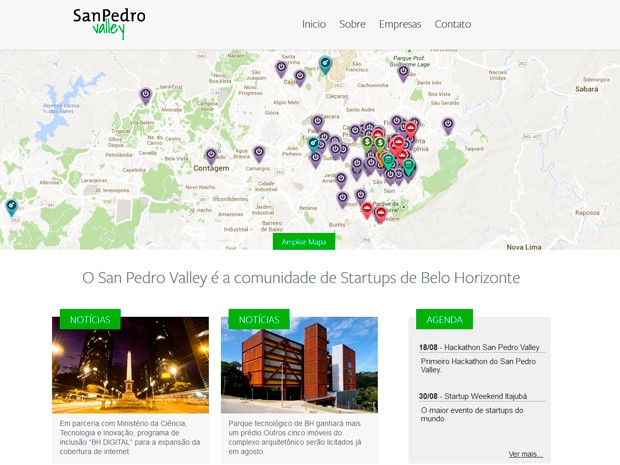Open the Inicio menu item
The width and height of the screenshot is (620, 465).
click(x=314, y=24)
